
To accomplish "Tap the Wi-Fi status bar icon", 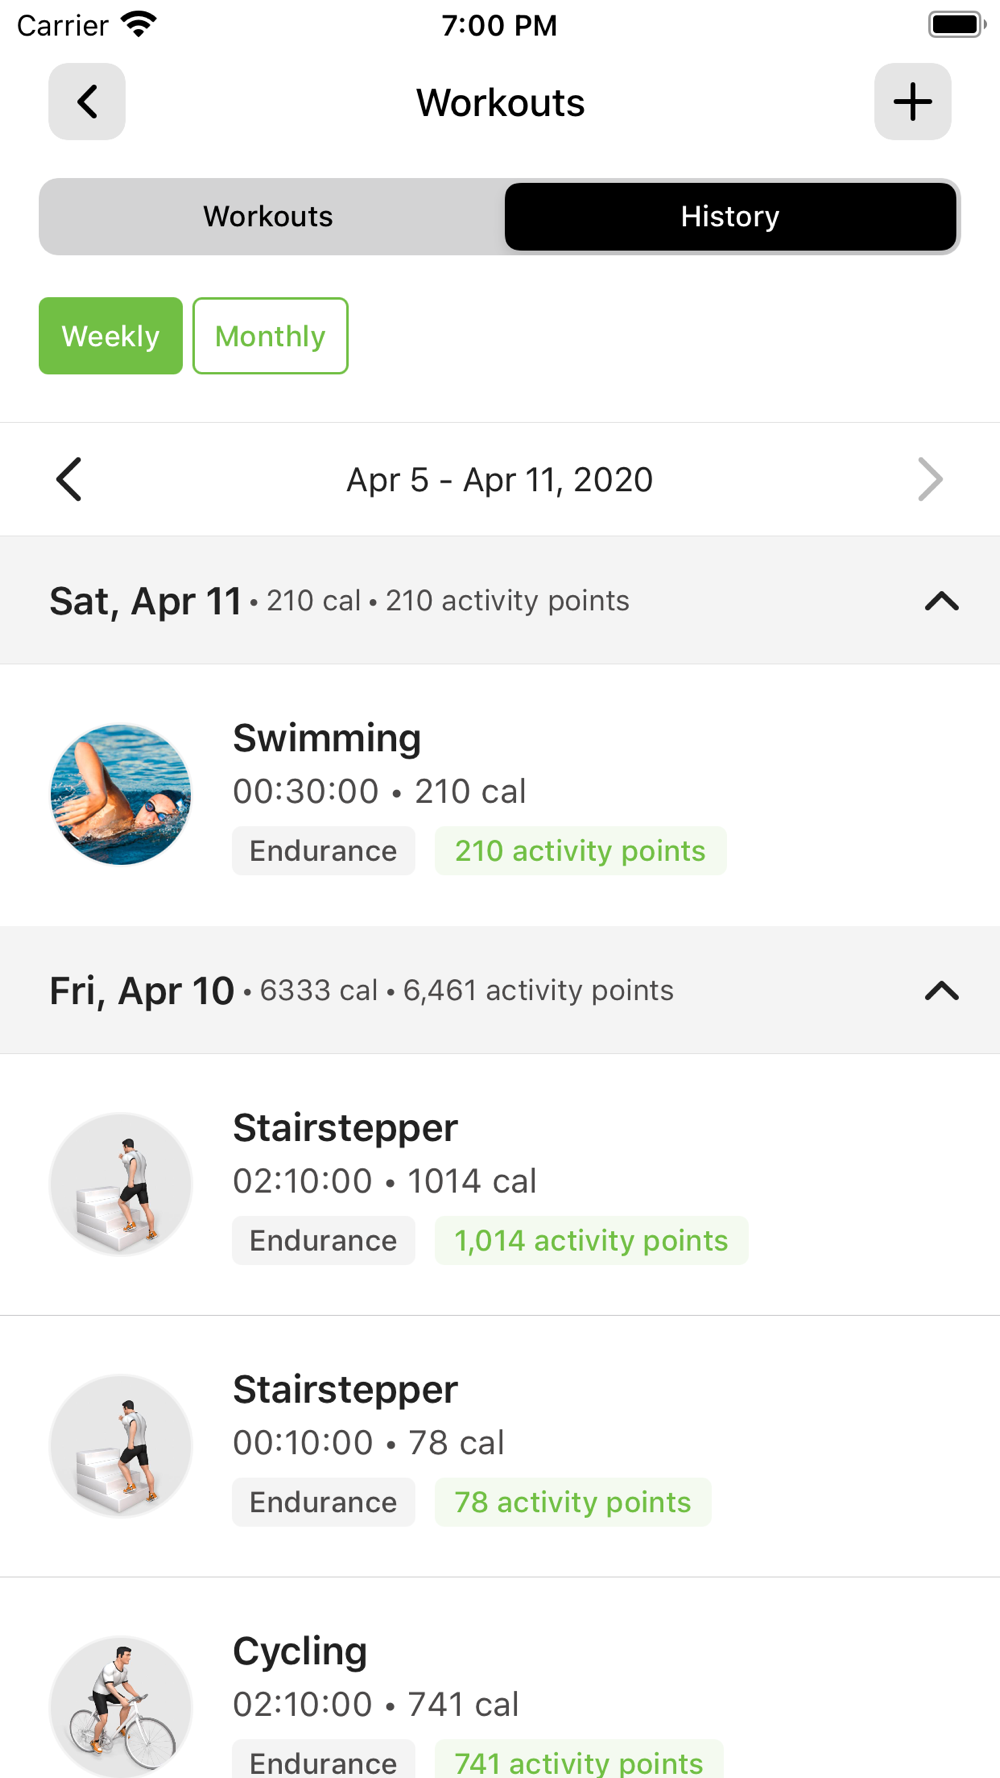I will coord(138,25).
